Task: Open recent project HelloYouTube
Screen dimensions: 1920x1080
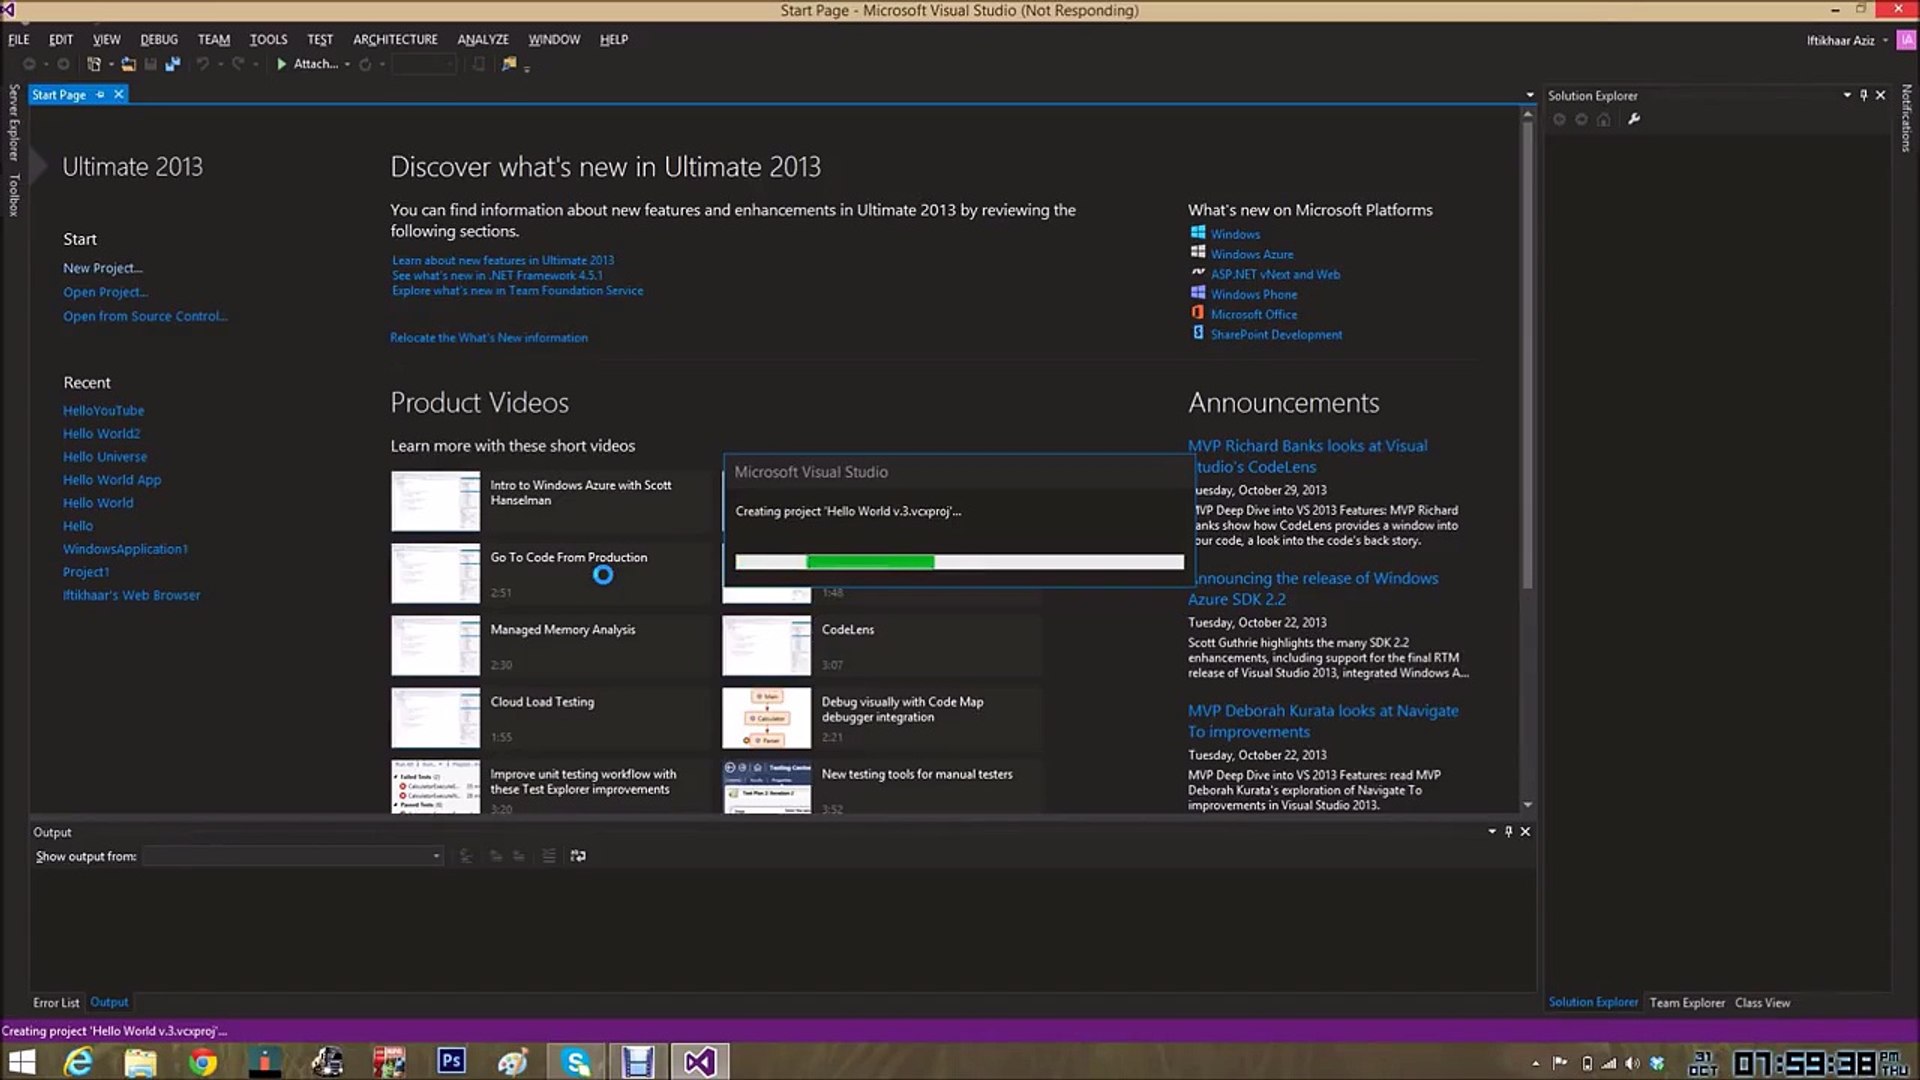Action: 103,411
